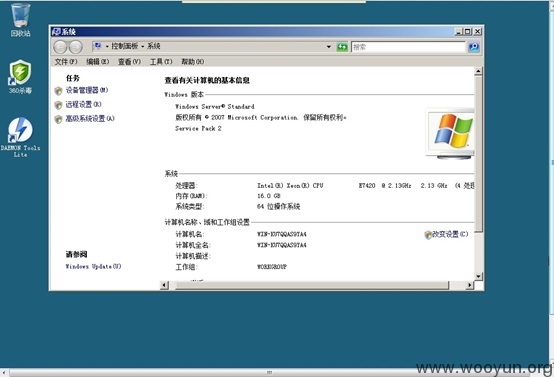Open the 360 antivirus desktop shortcut
The image size is (554, 377).
click(x=20, y=76)
